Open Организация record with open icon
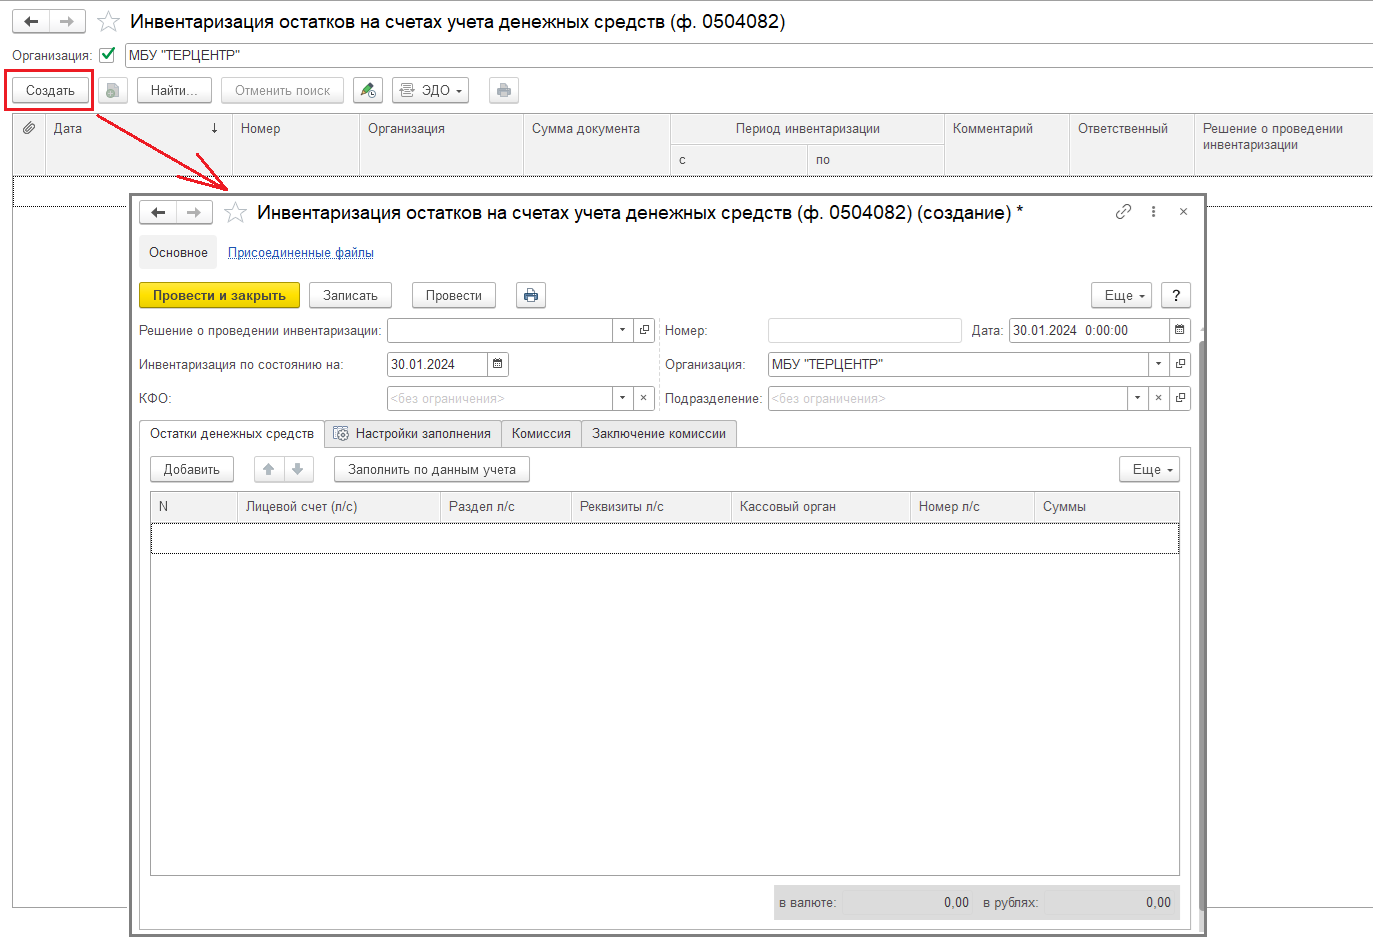 1180,364
